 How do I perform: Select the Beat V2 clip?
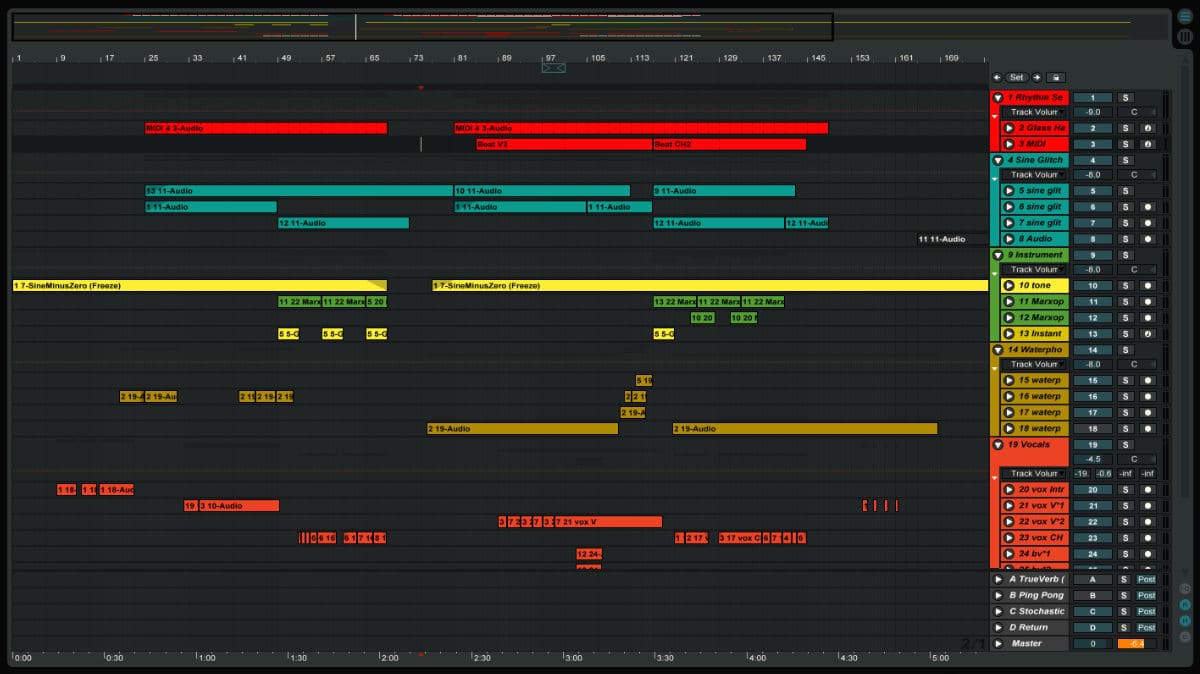[x=564, y=144]
